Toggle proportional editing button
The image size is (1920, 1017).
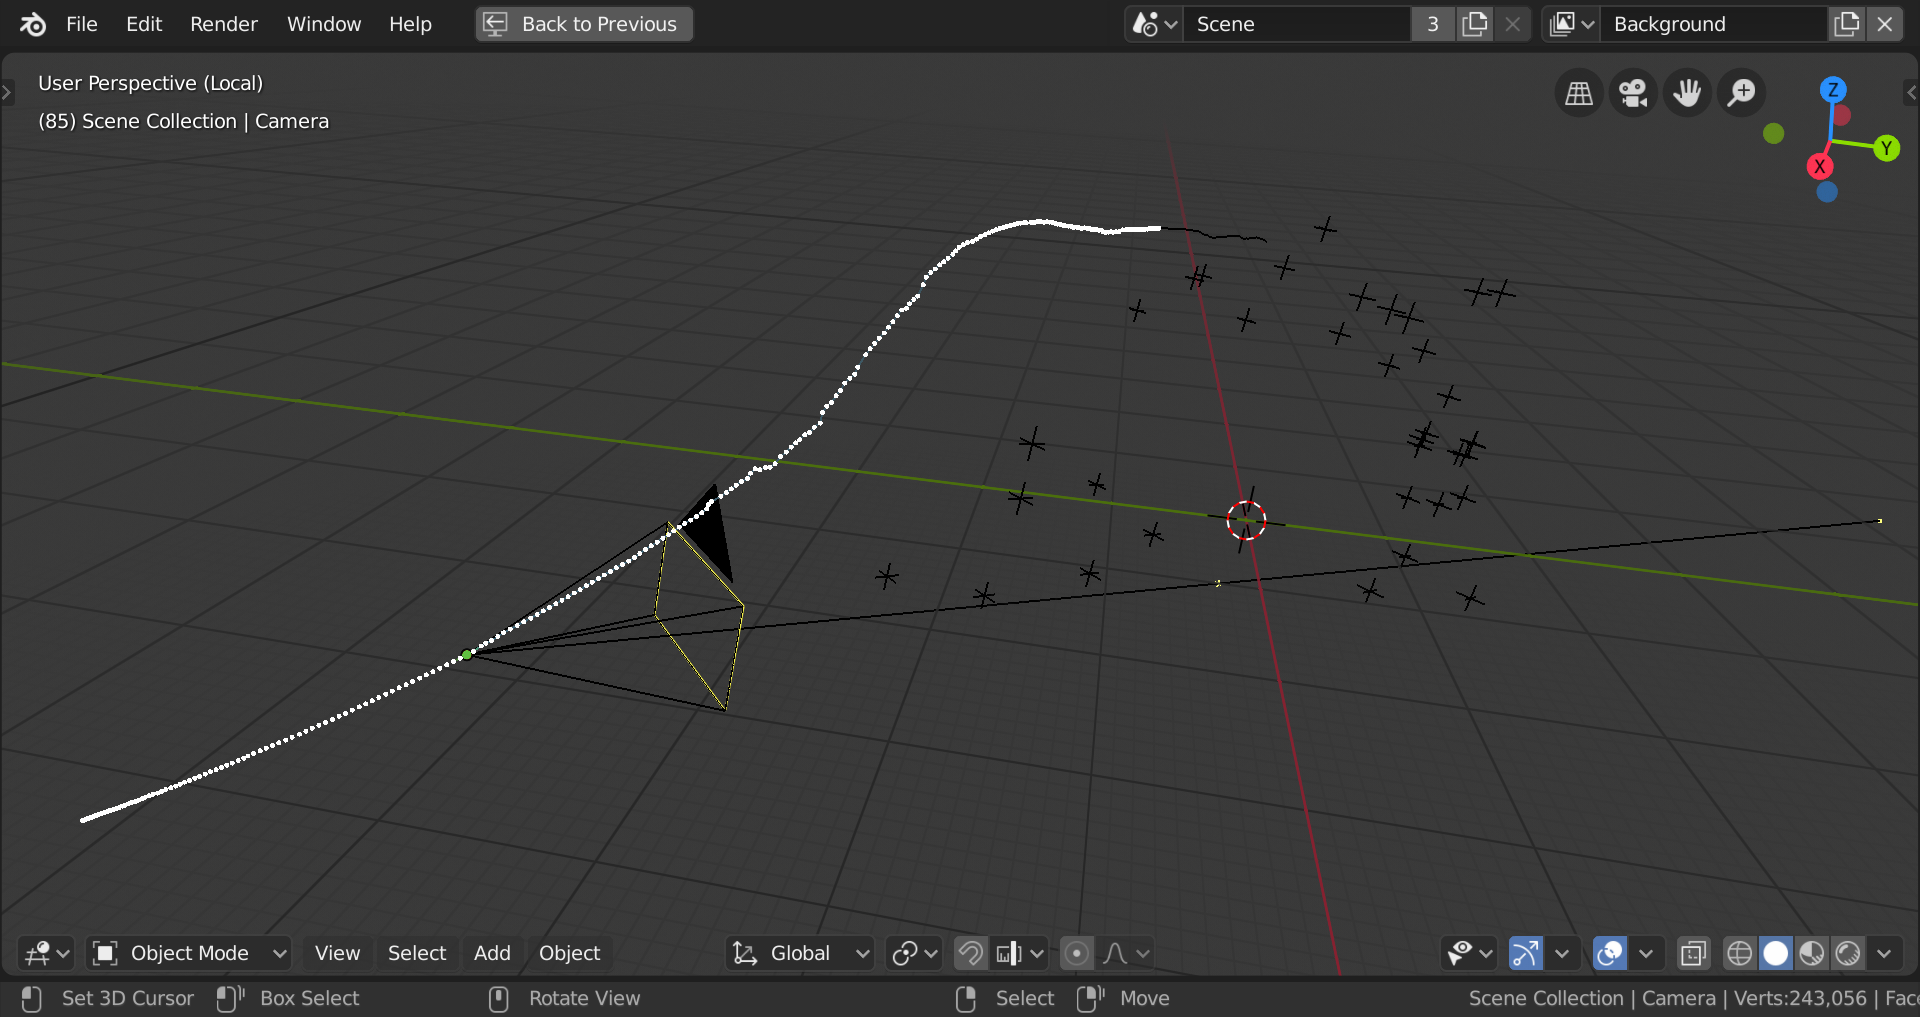1076,953
